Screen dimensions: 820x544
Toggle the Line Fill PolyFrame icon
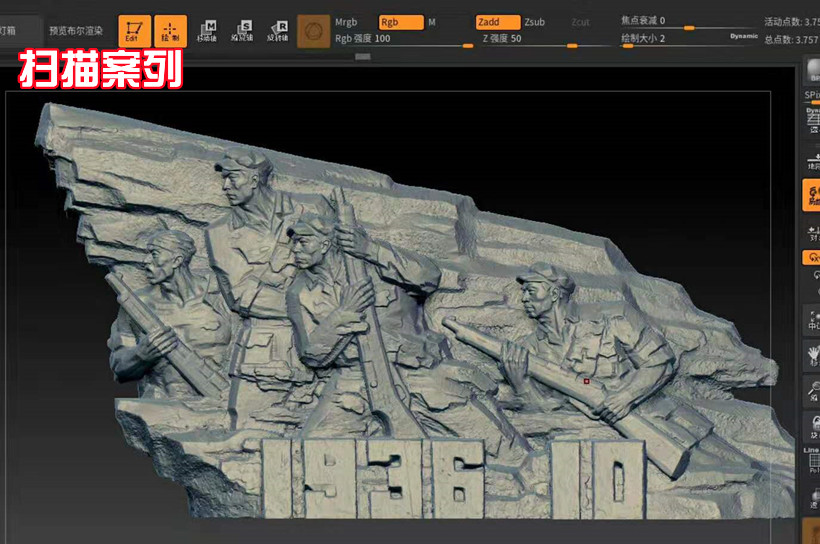coord(812,460)
